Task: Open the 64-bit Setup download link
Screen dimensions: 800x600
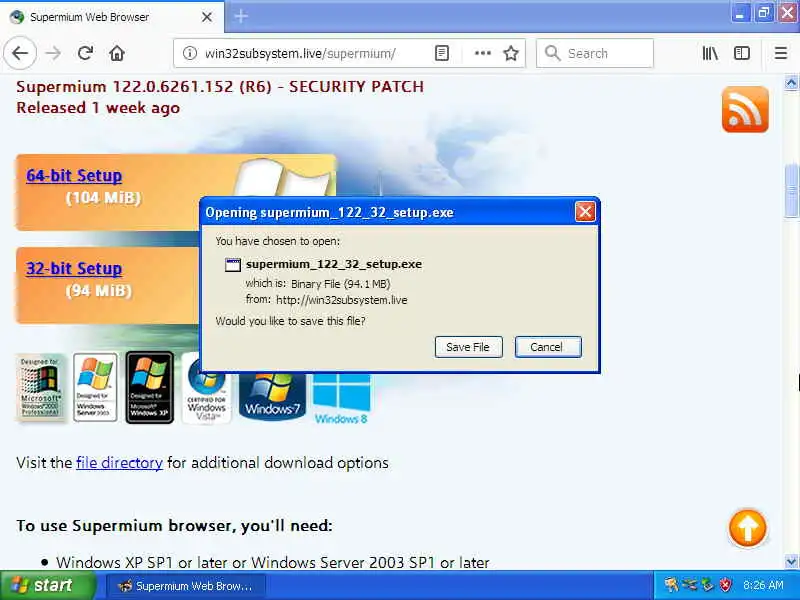Action: 74,176
